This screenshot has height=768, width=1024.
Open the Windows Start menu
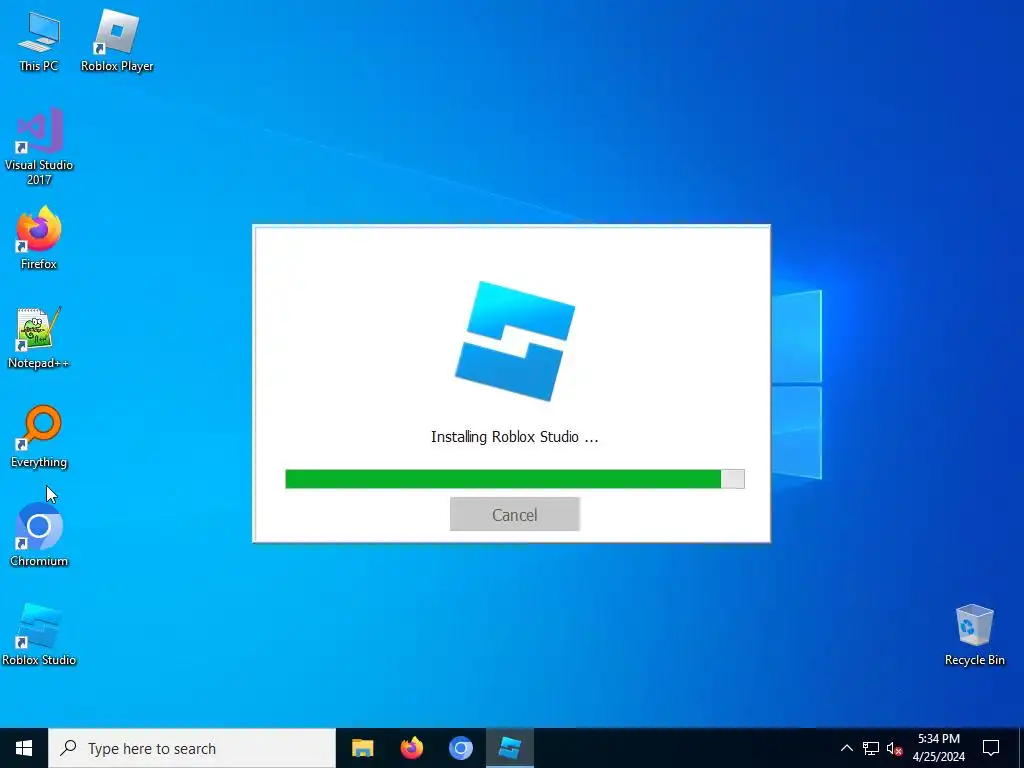(24, 748)
